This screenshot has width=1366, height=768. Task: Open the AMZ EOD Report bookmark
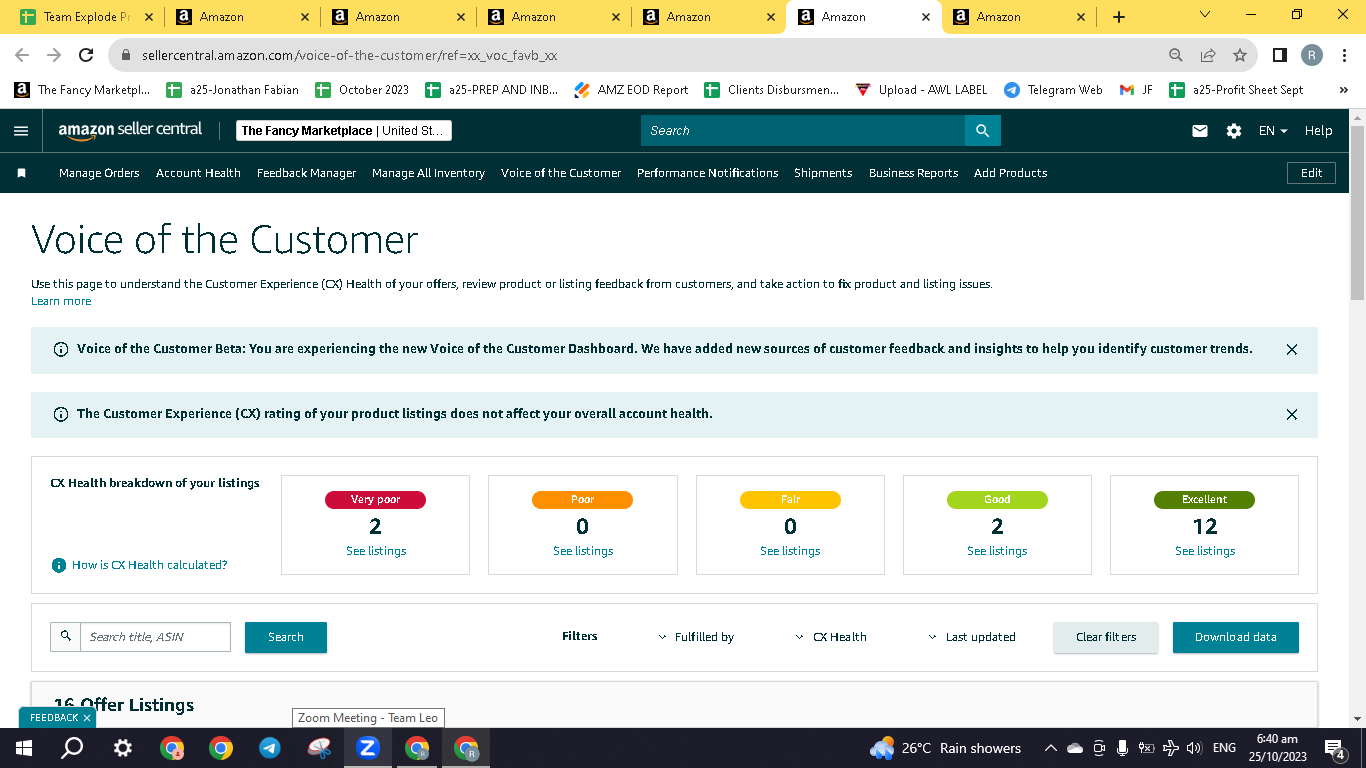click(x=632, y=90)
